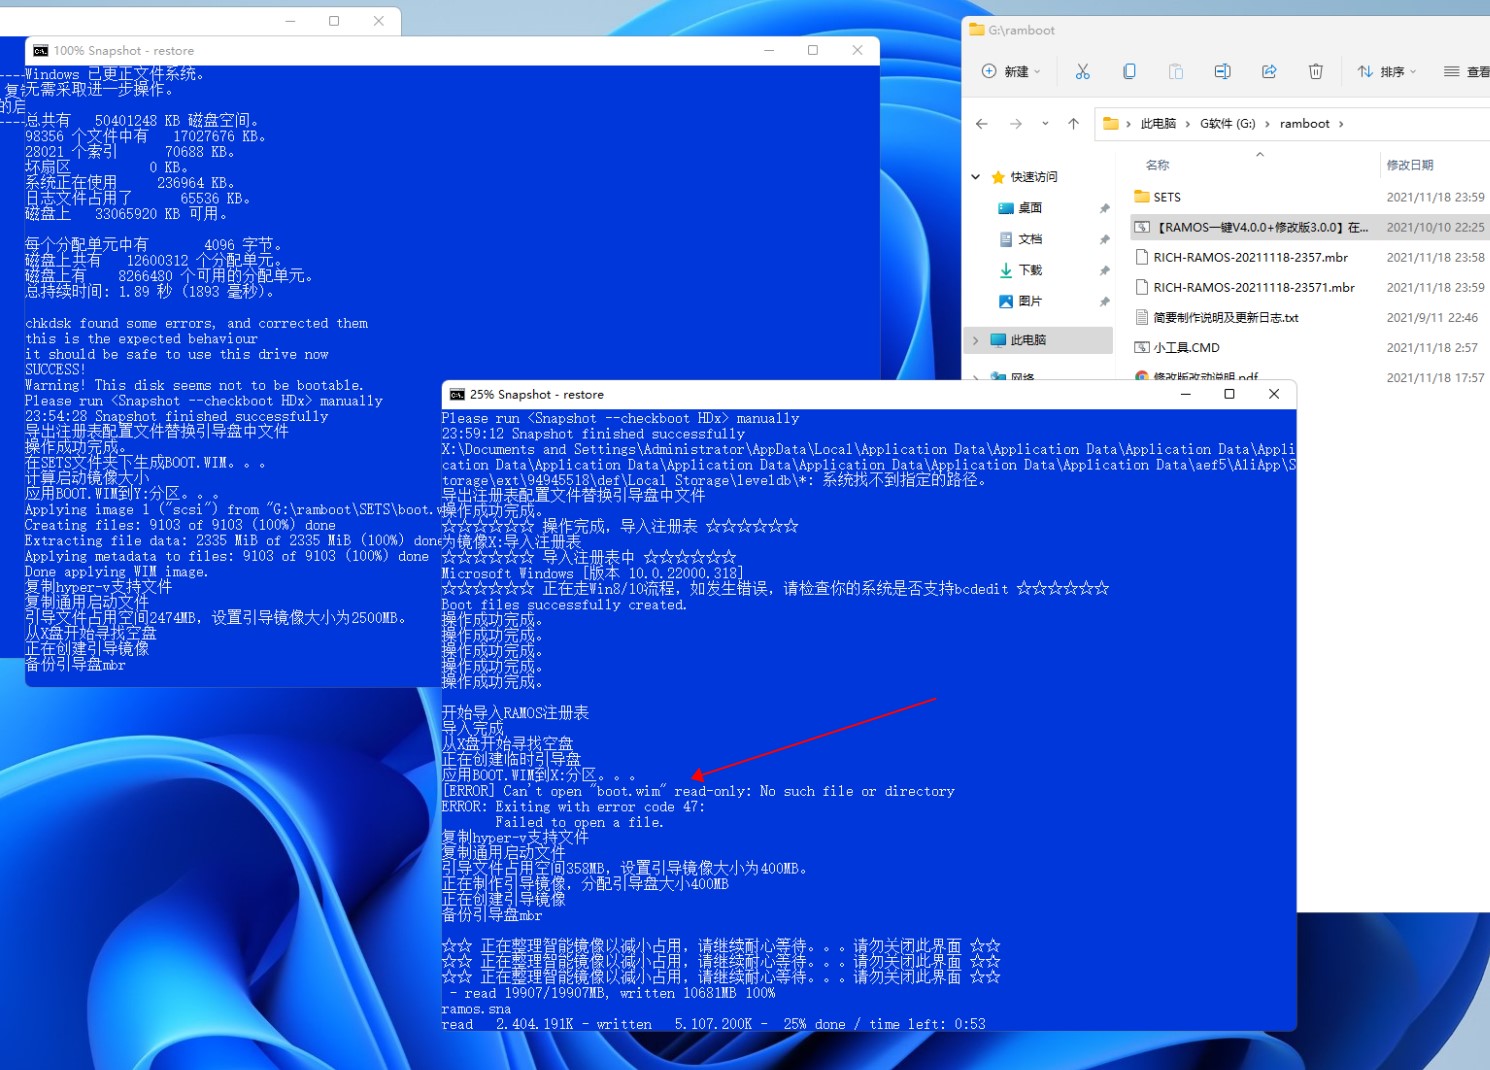Screen dimensions: 1490x1070
Task: Click the SETS folder icon
Action: coord(1141,197)
